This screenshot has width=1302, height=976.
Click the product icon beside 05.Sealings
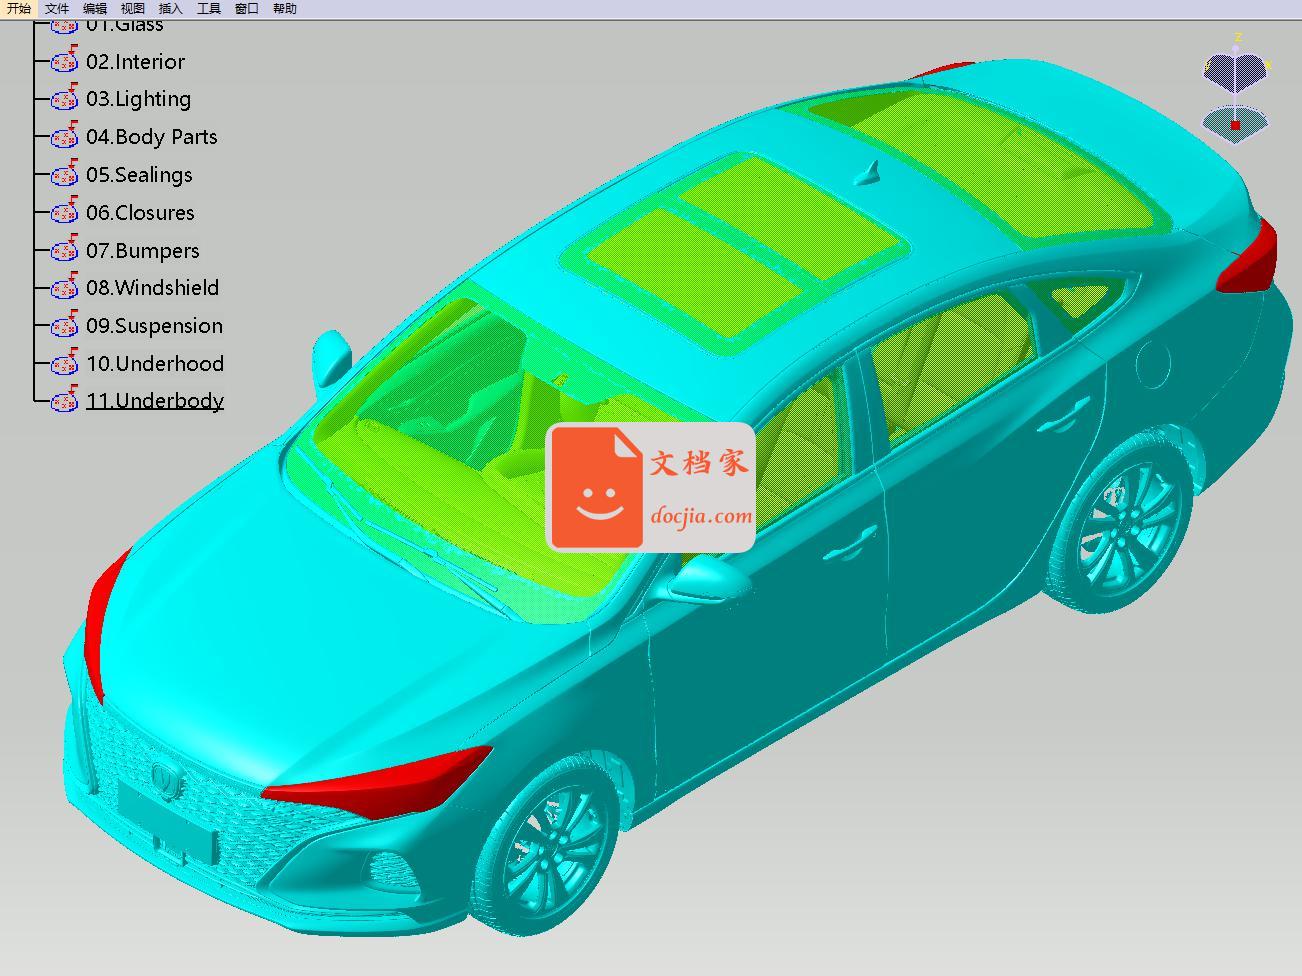click(x=65, y=174)
